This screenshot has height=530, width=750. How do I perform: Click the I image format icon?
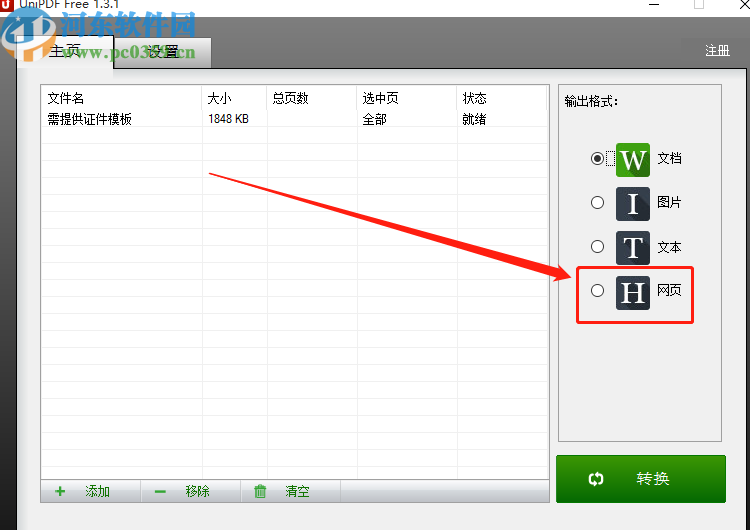coord(632,204)
